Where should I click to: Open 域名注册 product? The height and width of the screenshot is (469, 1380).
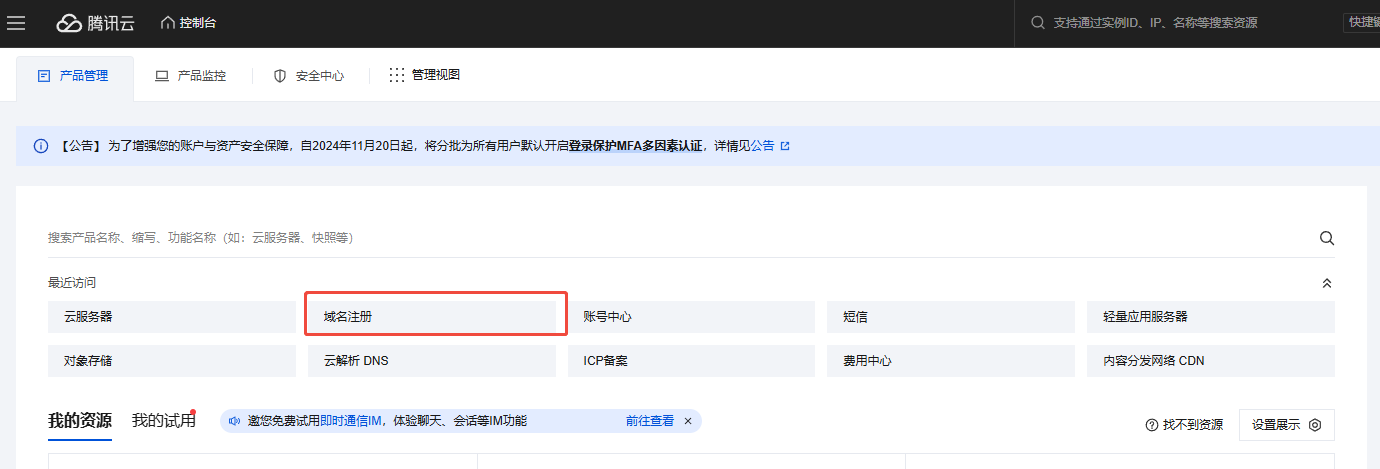point(432,317)
